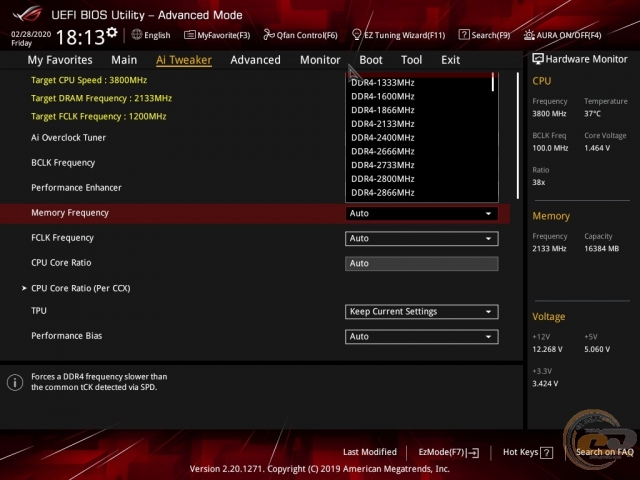This screenshot has width=640, height=480.
Task: Expand CPU Core Ratio (Per CCX)
Action: pyautogui.click(x=80, y=288)
